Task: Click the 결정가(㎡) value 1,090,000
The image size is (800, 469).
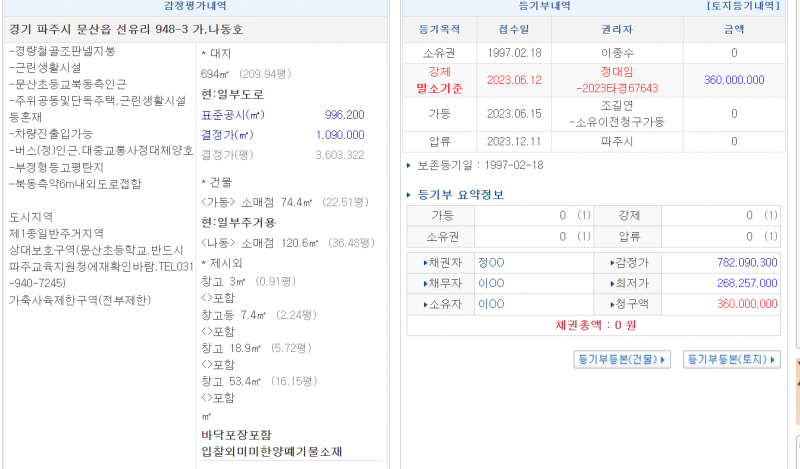Action: (340, 134)
